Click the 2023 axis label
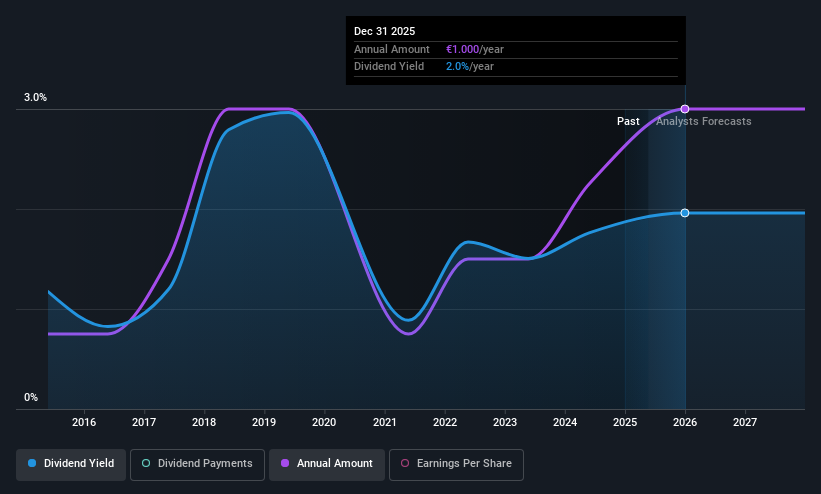Screen dimensions: 821x494 505,422
